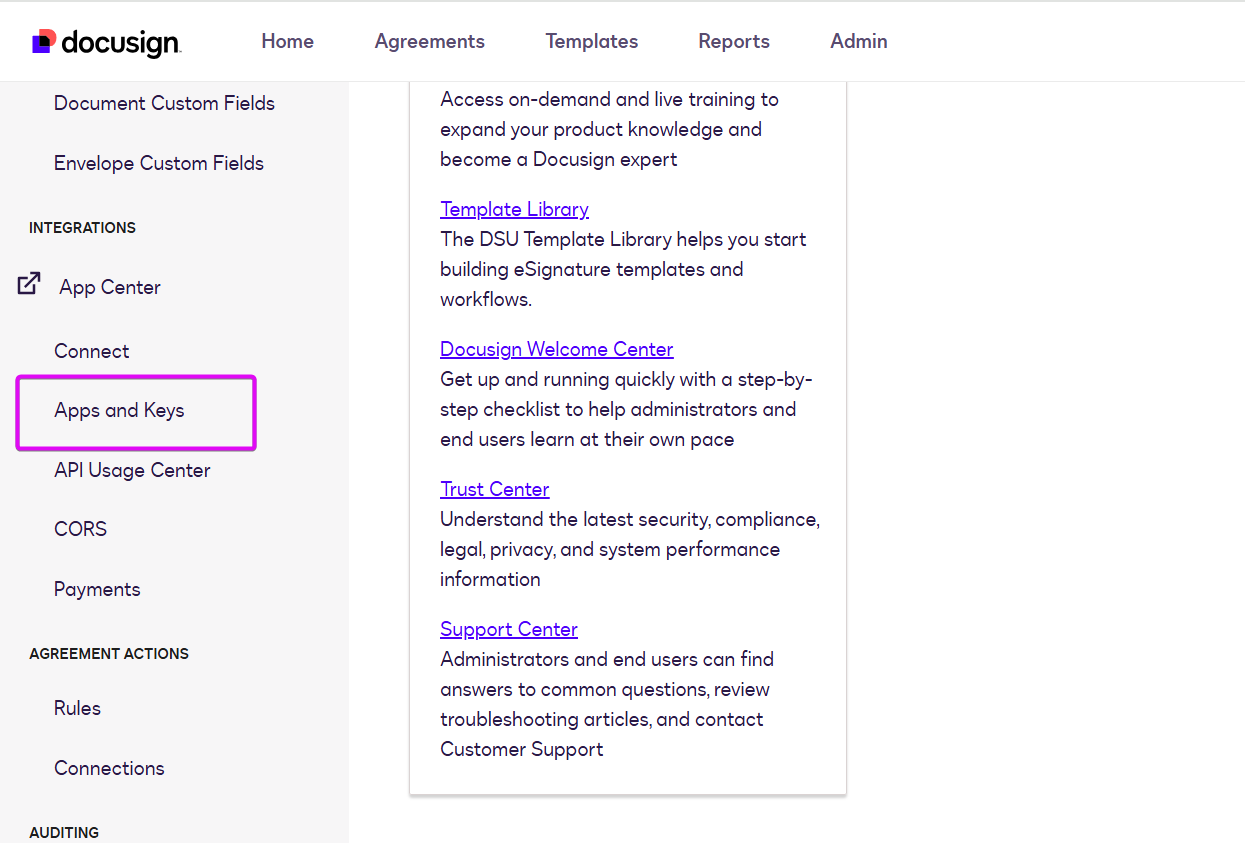Go to the Admin section
Screen dimensions: 1245x843
point(858,41)
